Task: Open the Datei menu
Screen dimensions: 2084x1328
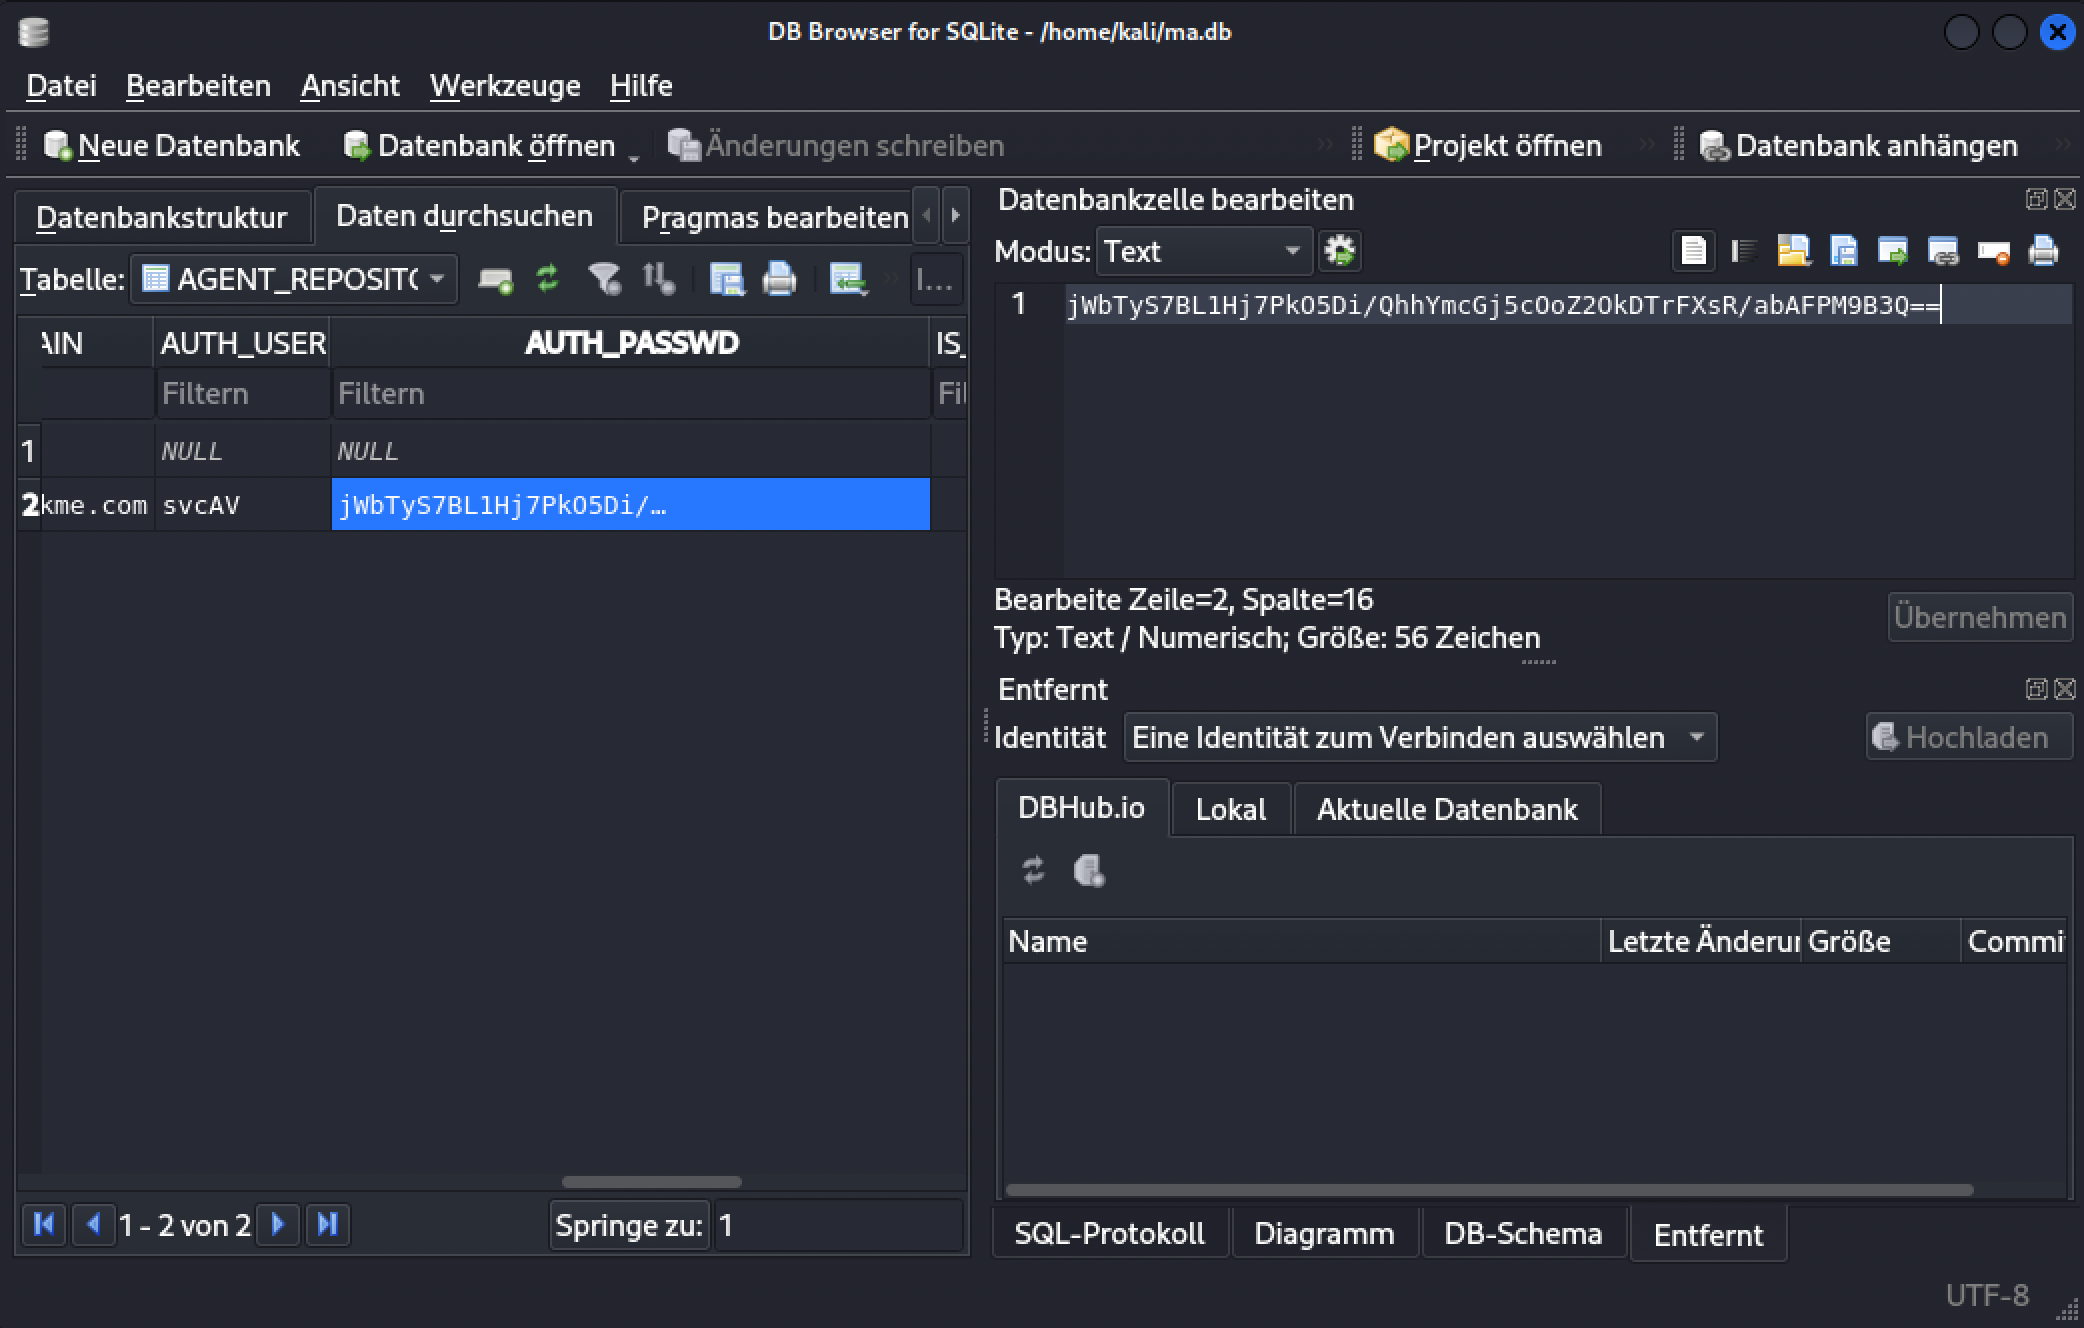Action: pyautogui.click(x=61, y=86)
